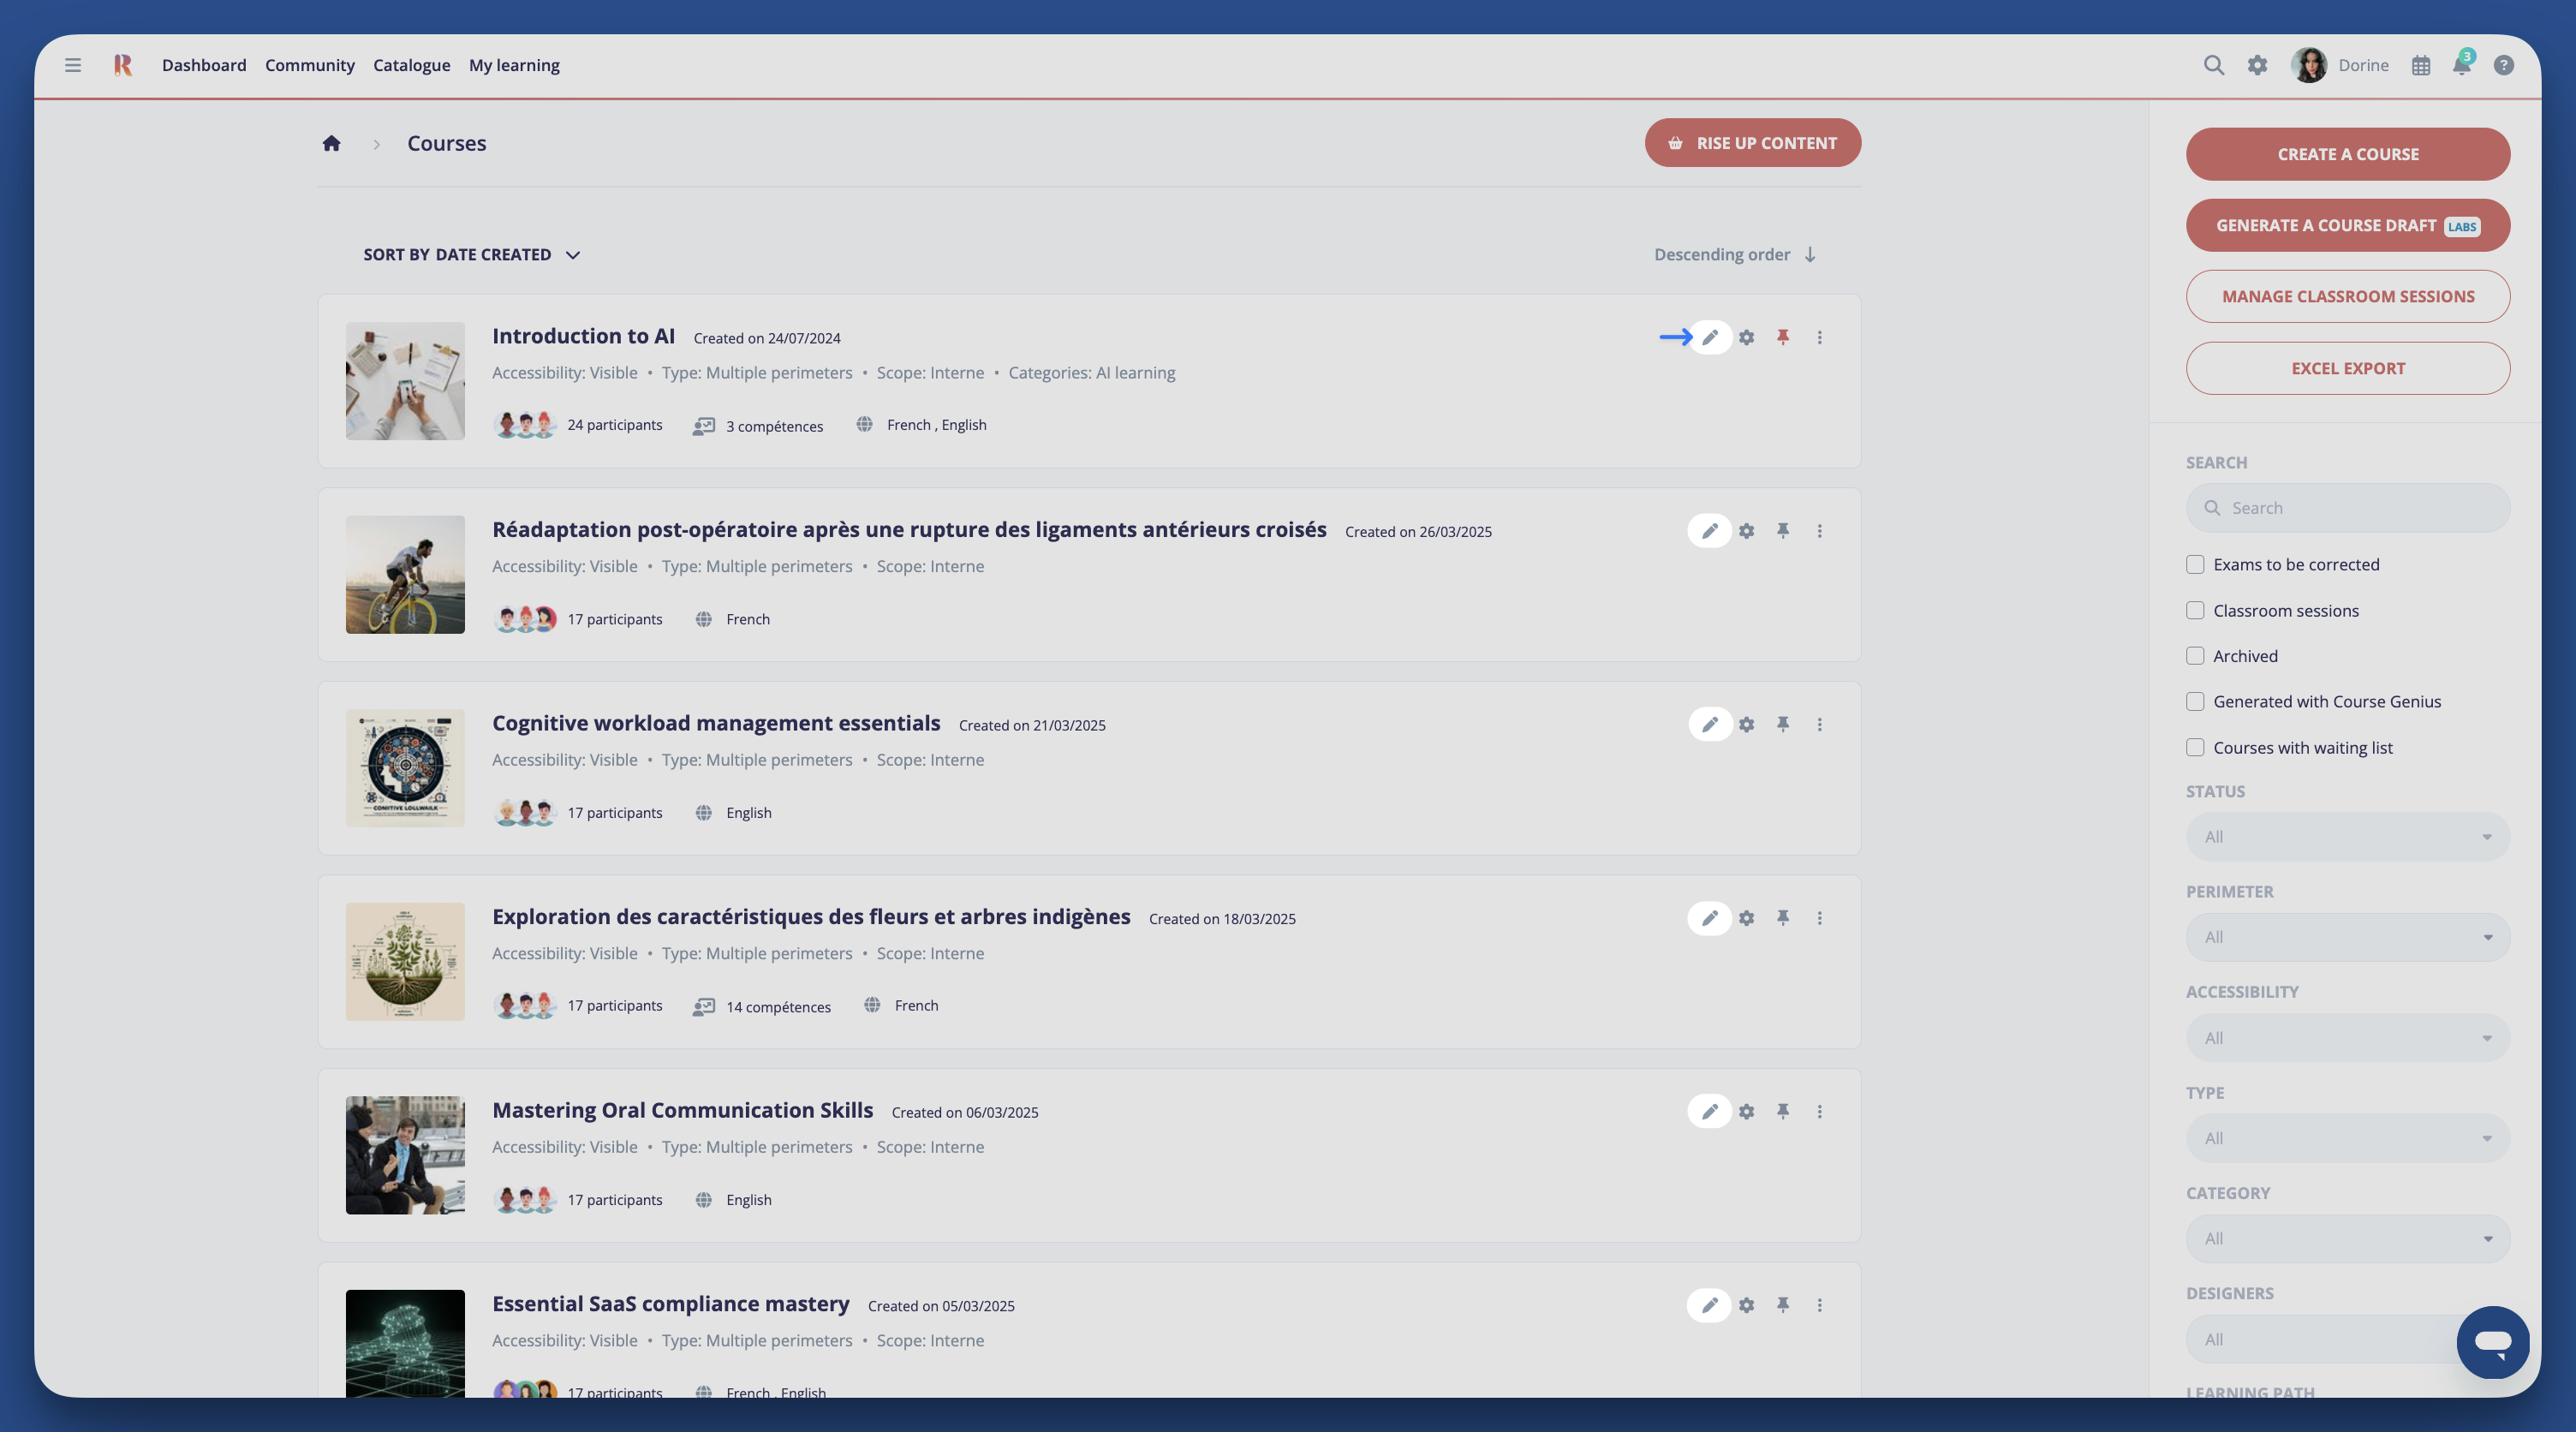Viewport: 2576px width, 1432px height.
Task: Enable Exams to be corrected checkbox
Action: [x=2195, y=565]
